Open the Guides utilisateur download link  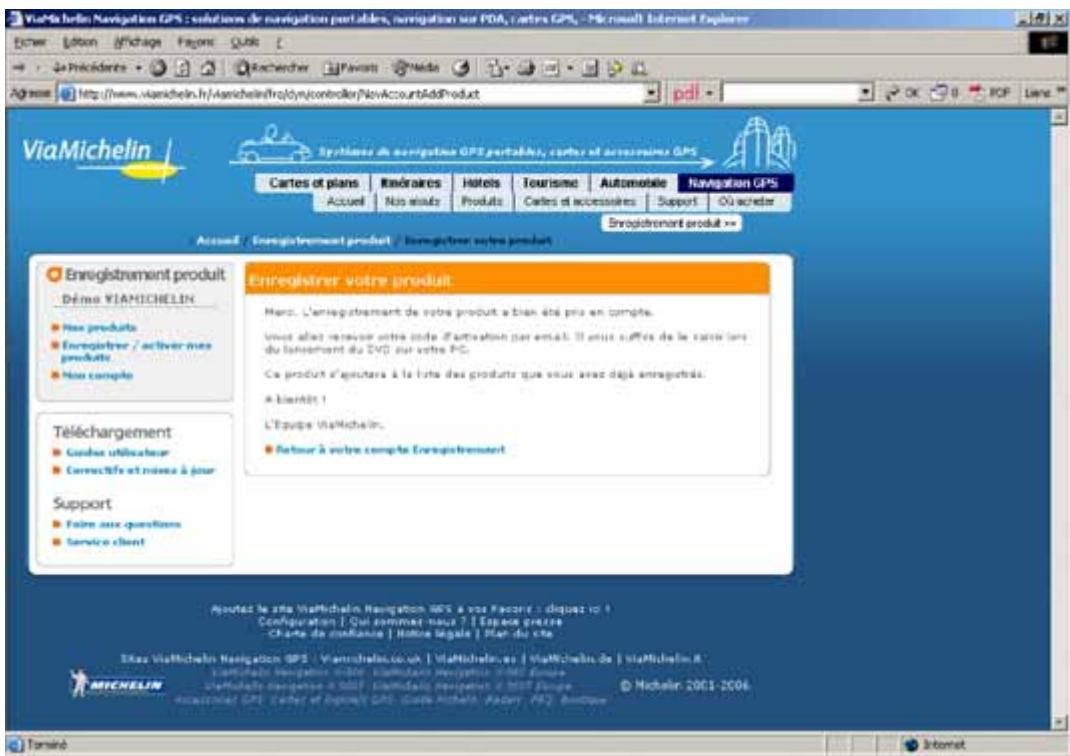(117, 452)
